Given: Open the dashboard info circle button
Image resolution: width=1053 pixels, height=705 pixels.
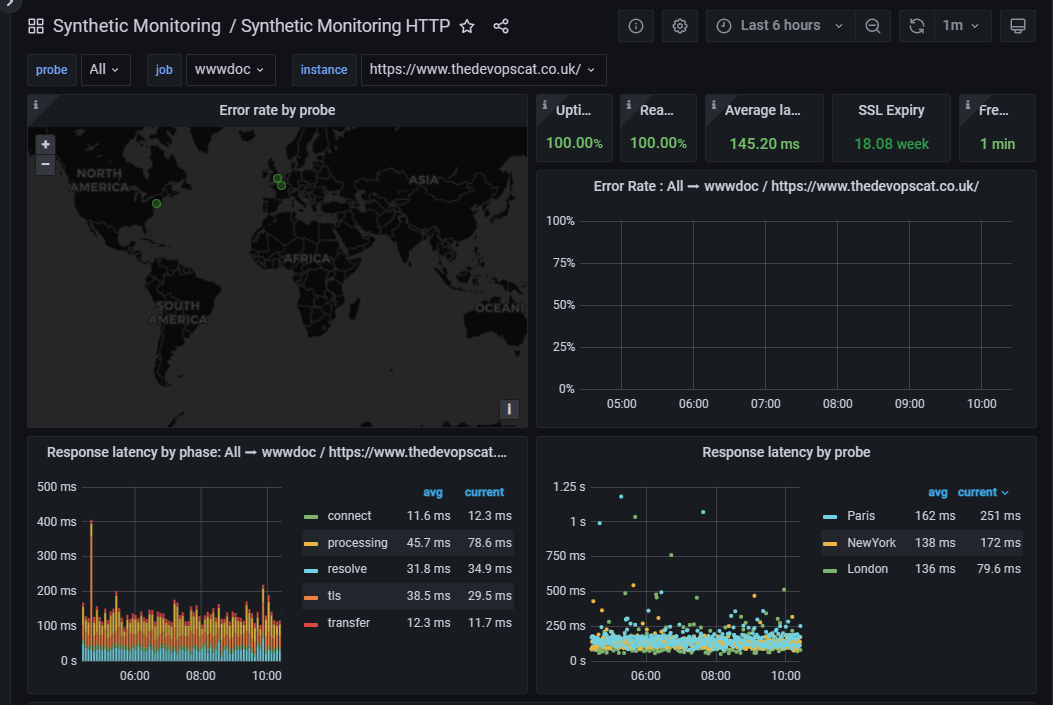Looking at the screenshot, I should click(x=636, y=26).
